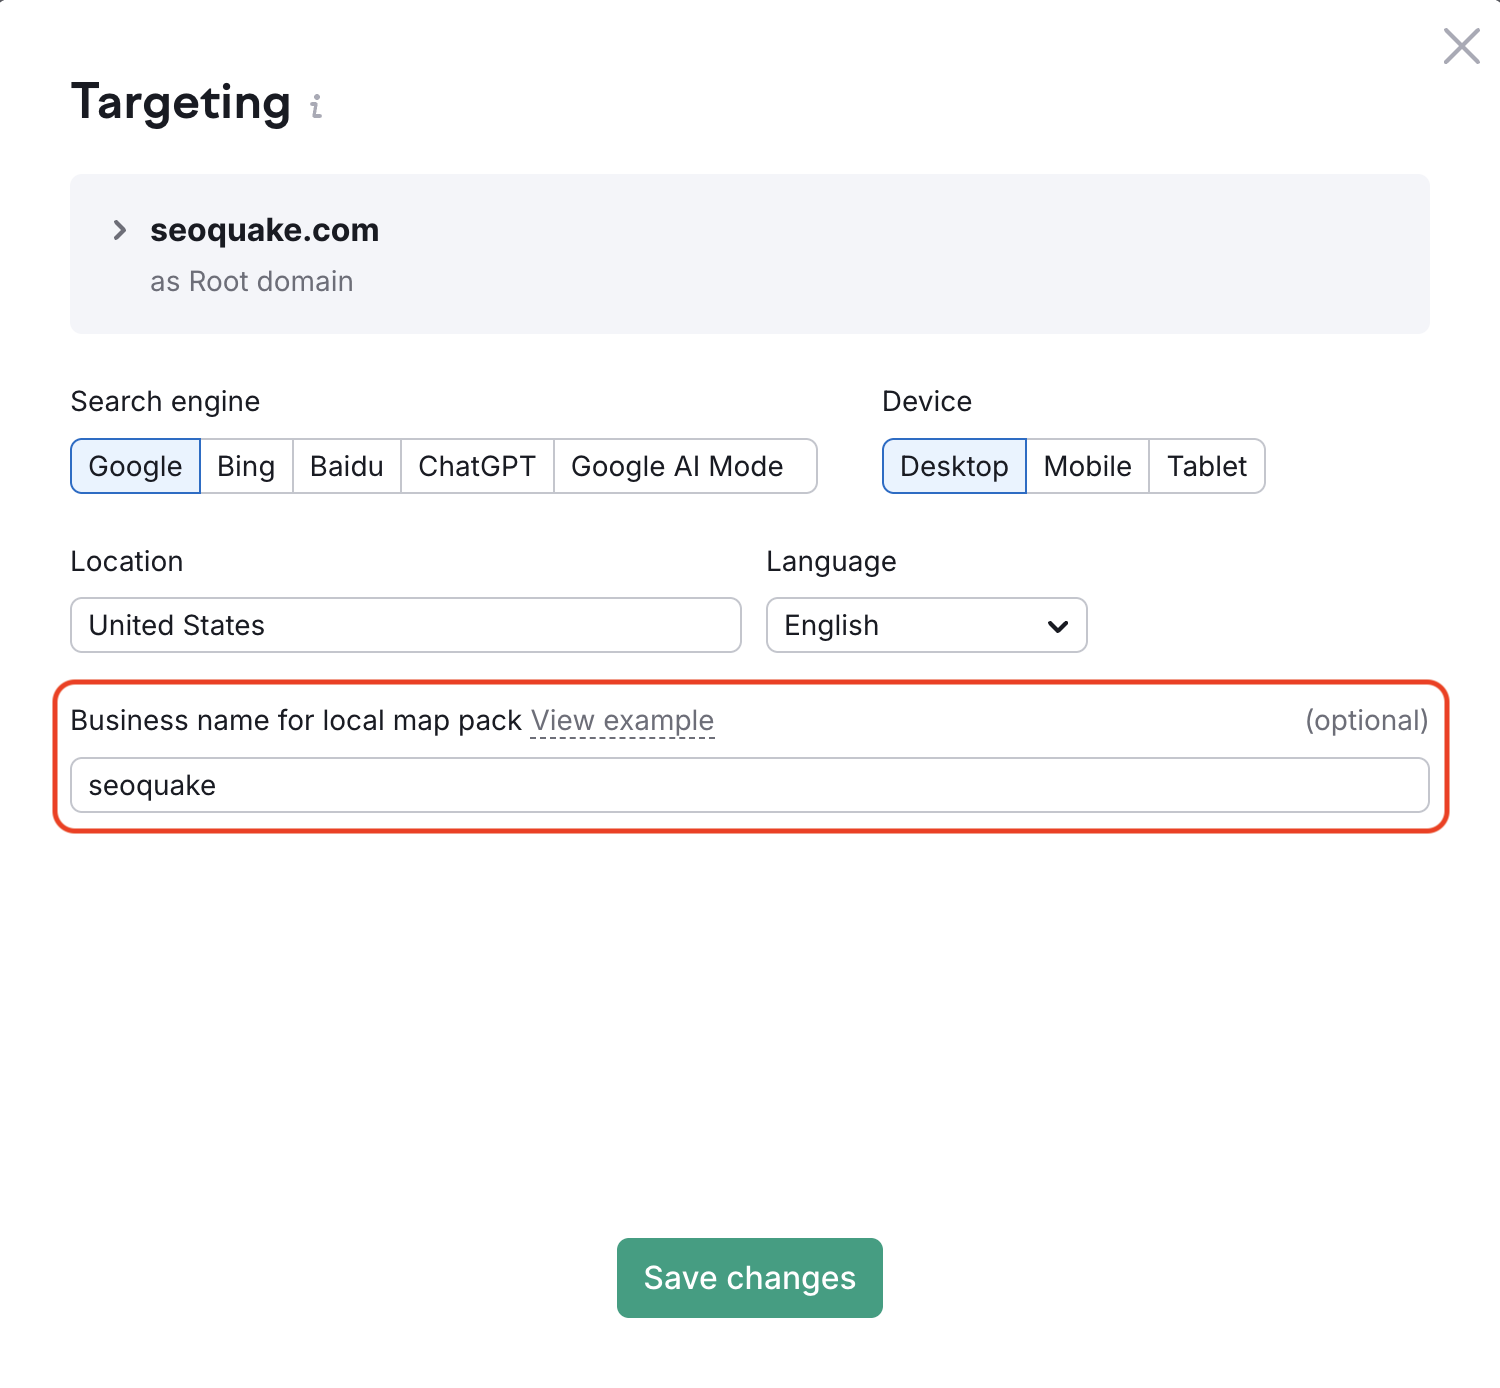The height and width of the screenshot is (1388, 1500).
Task: Click the United States location field
Action: point(405,626)
